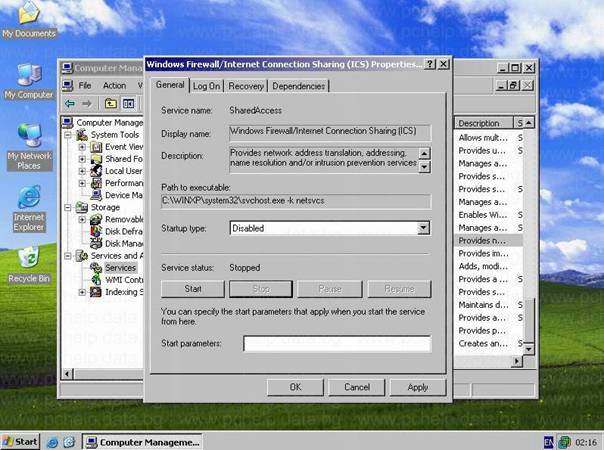Expand the Event Viewer tree node
The image size is (604, 450).
(x=82, y=146)
